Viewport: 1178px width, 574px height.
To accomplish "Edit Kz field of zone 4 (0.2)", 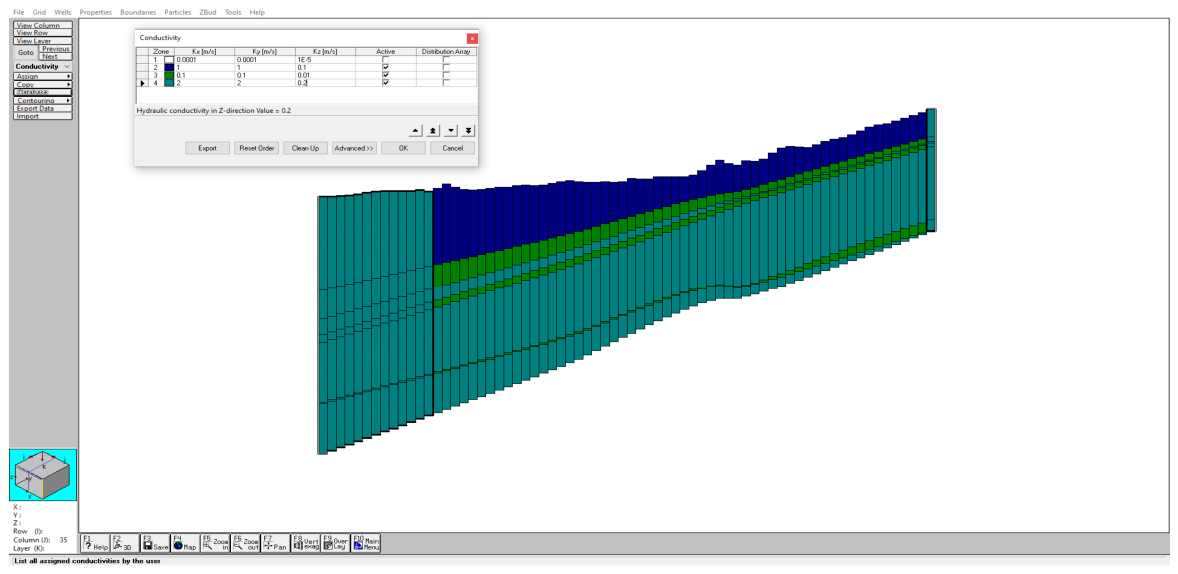I will point(325,83).
